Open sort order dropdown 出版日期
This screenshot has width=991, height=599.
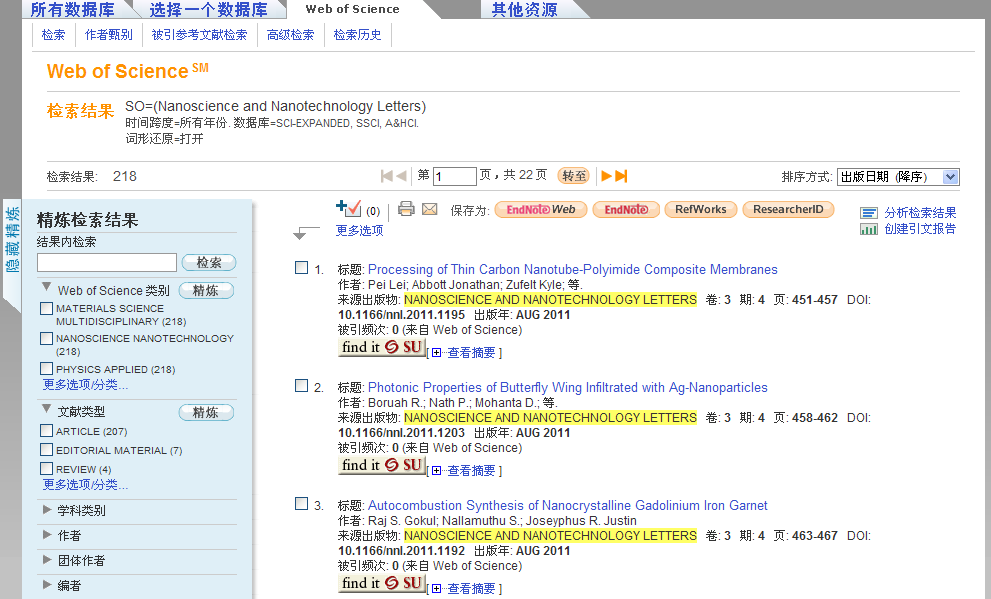[898, 177]
